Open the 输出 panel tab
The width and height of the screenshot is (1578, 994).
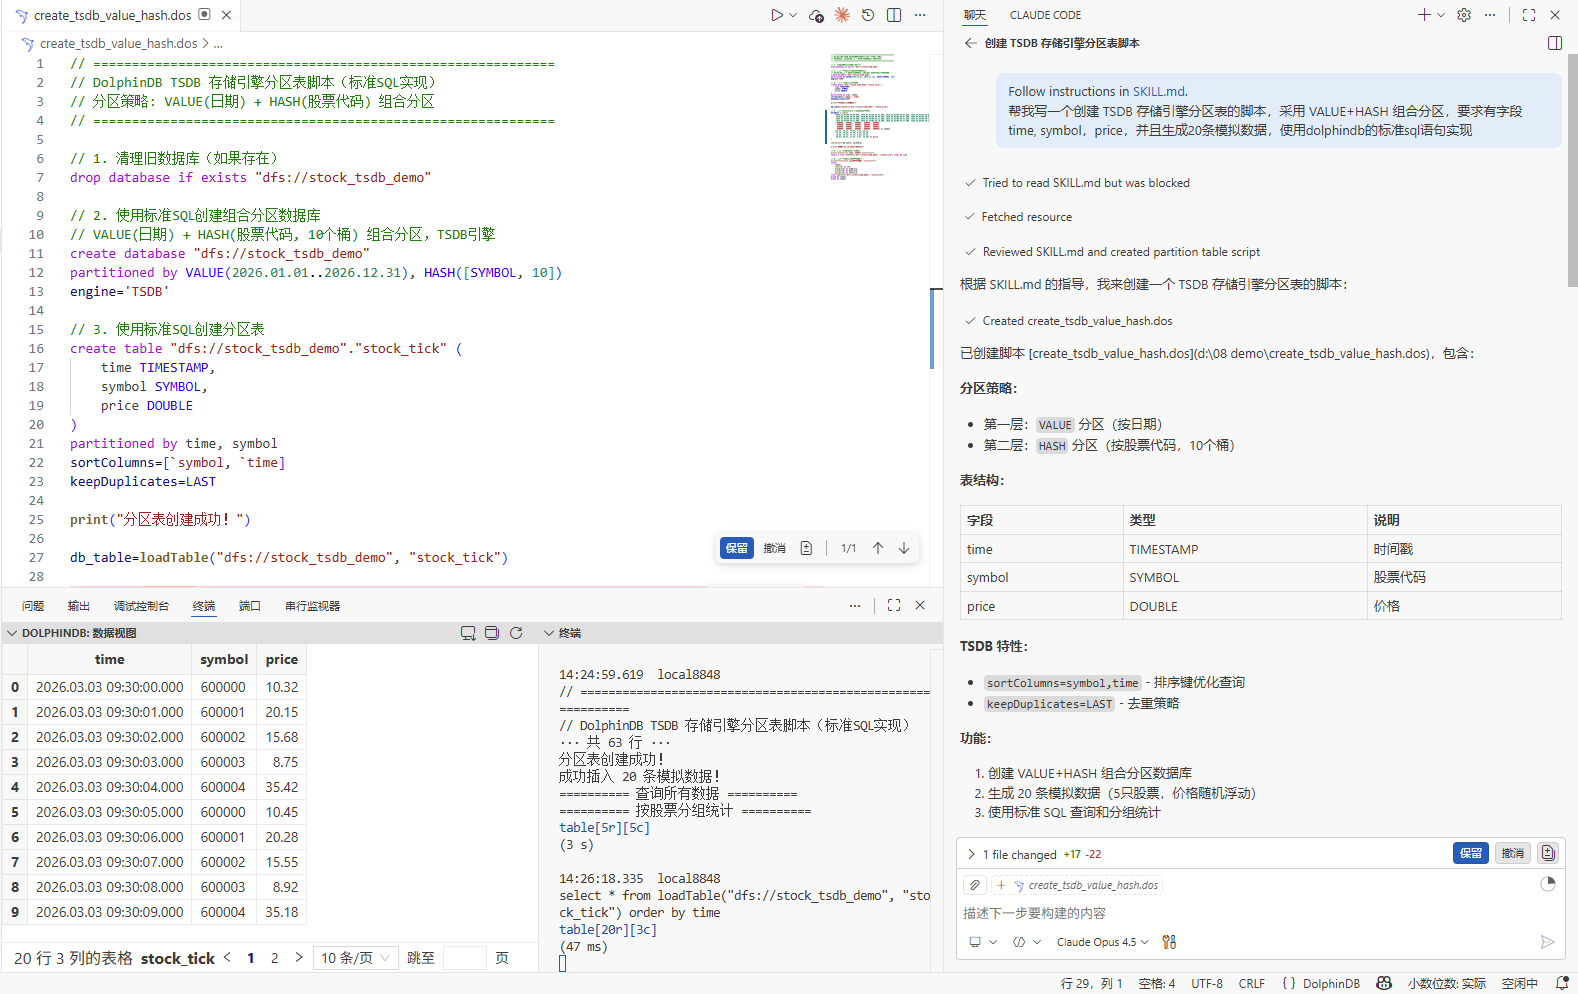point(78,606)
